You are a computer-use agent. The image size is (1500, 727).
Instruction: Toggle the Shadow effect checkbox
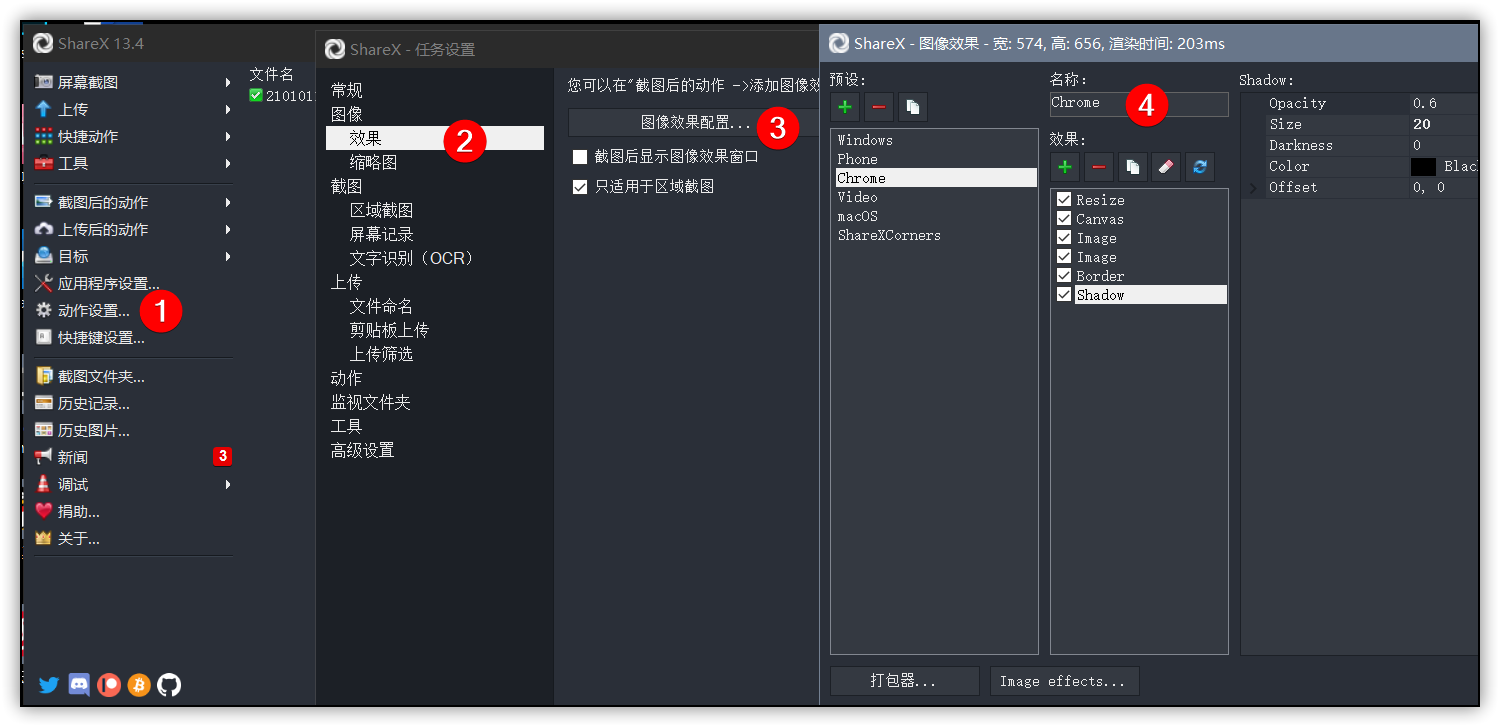coord(1064,294)
